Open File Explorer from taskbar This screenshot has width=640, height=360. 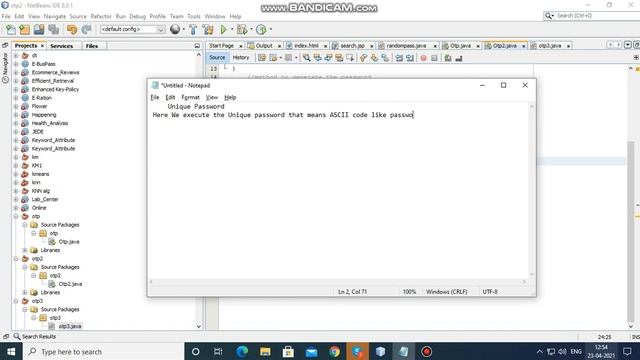click(x=265, y=351)
